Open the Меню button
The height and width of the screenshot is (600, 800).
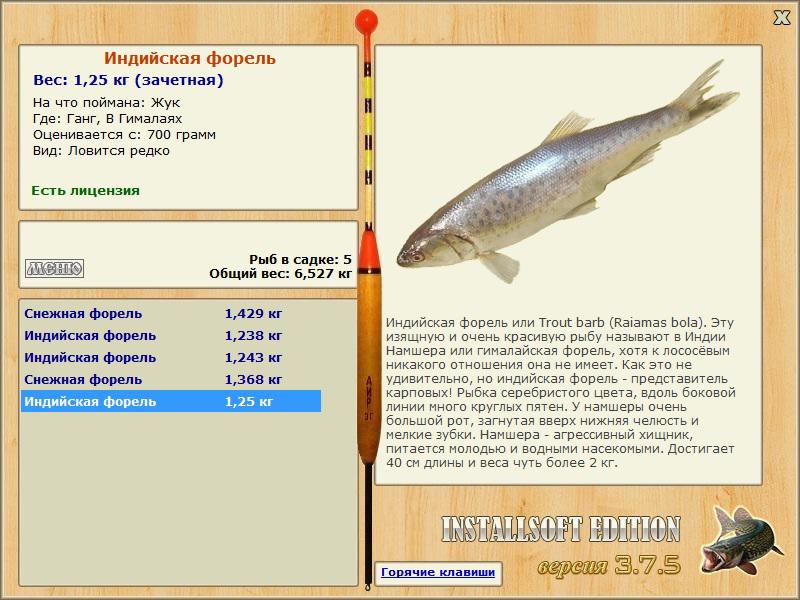[55, 268]
